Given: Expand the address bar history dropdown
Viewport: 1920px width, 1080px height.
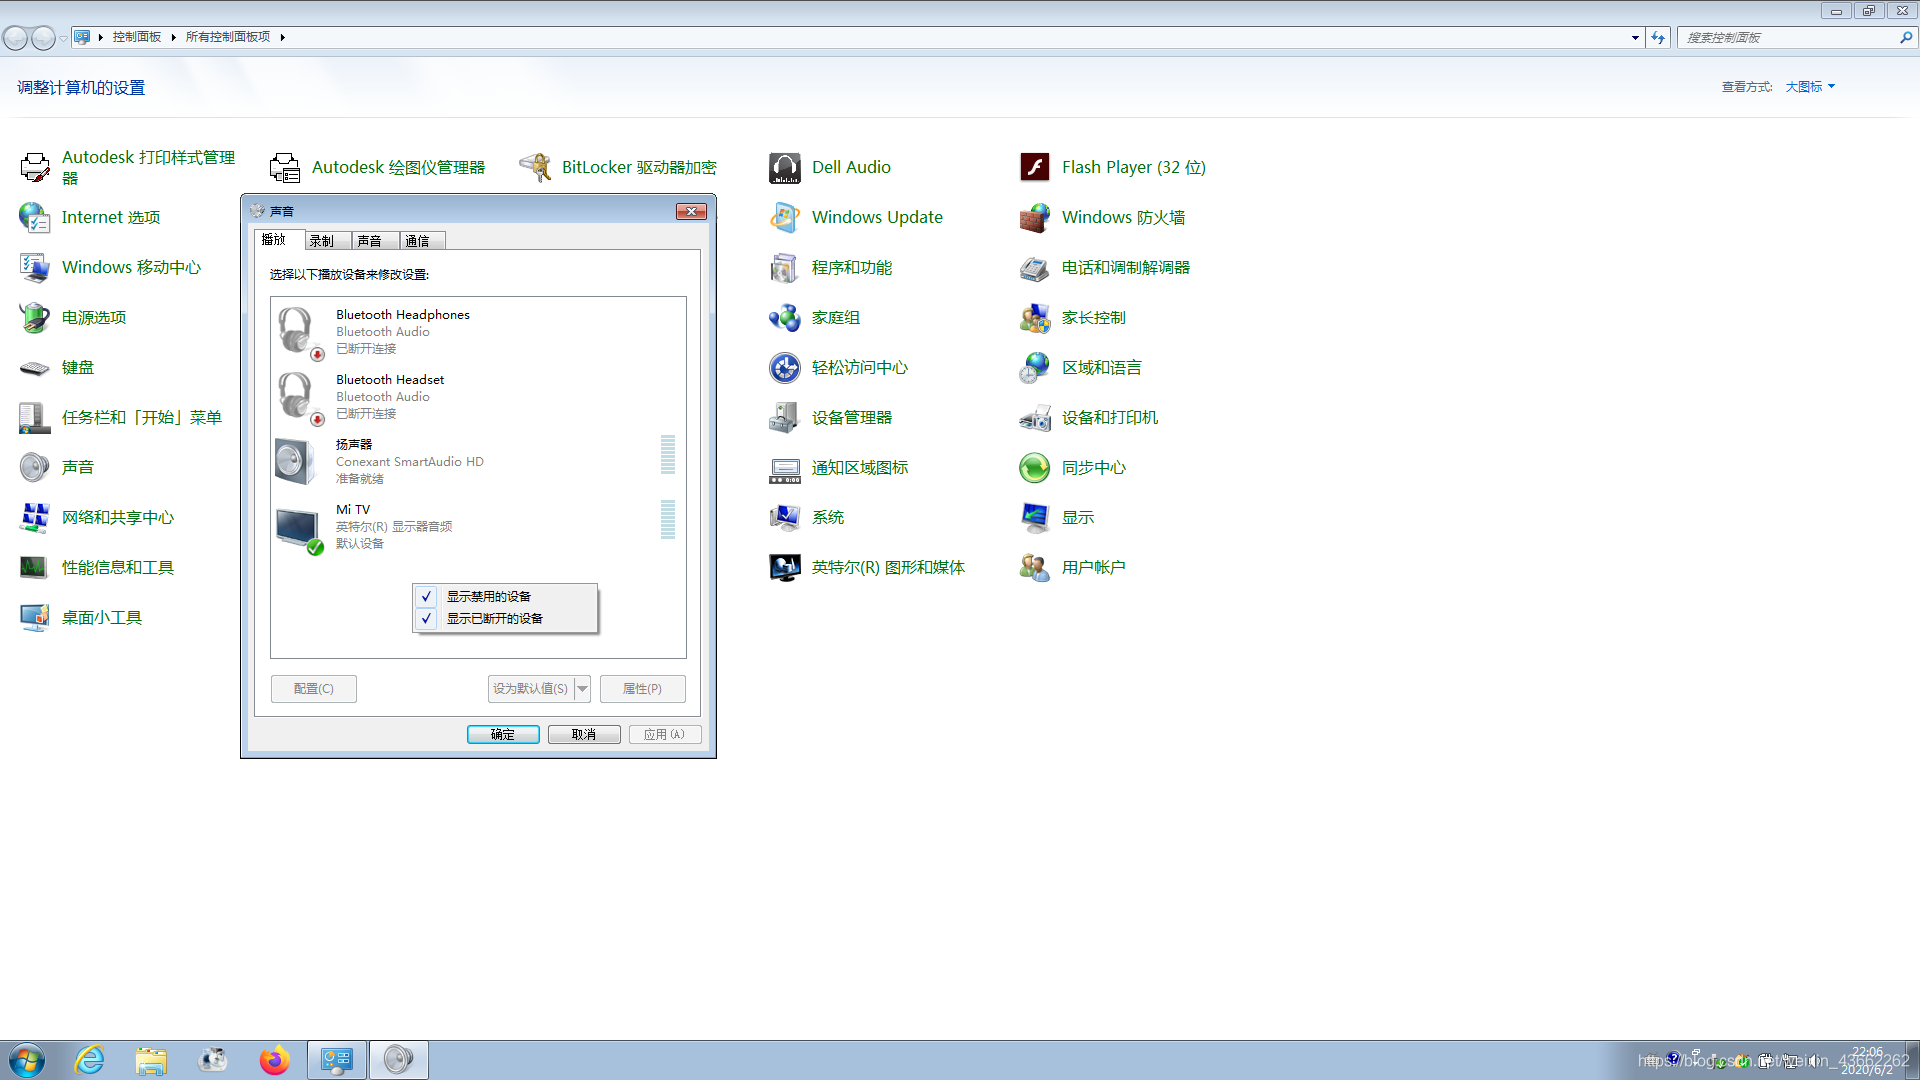Looking at the screenshot, I should (1635, 37).
